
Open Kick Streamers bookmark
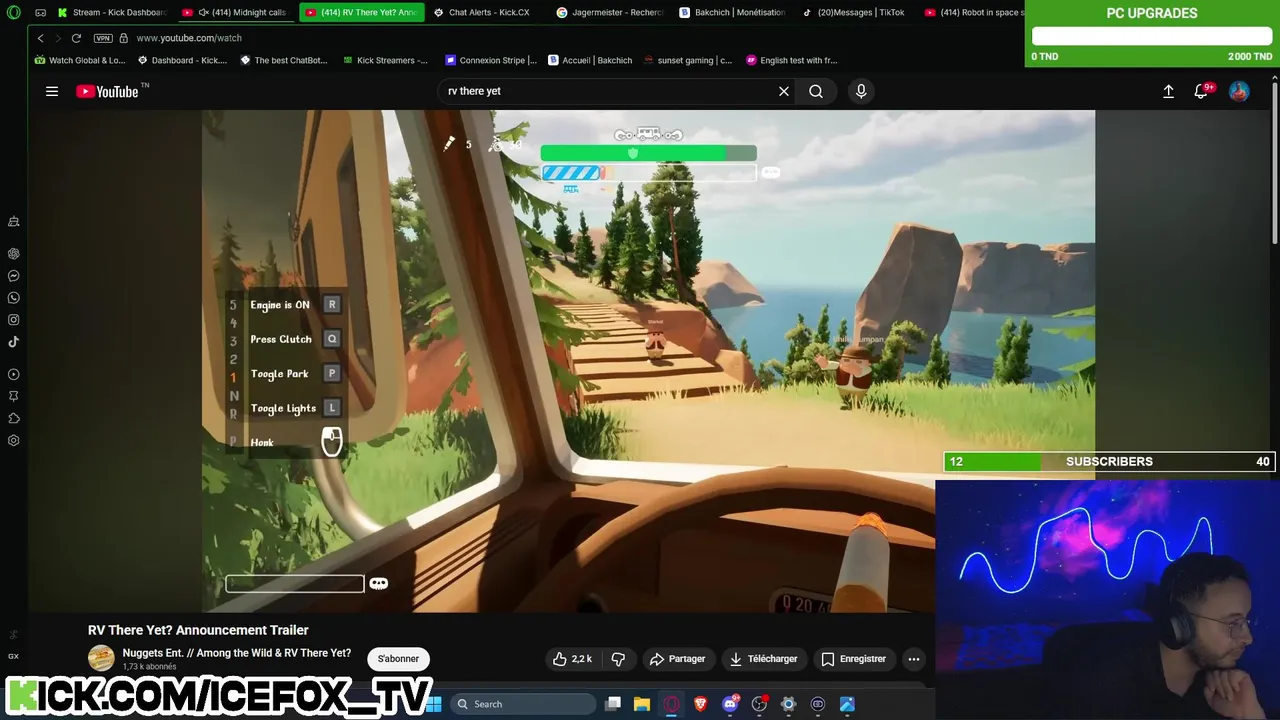385,60
